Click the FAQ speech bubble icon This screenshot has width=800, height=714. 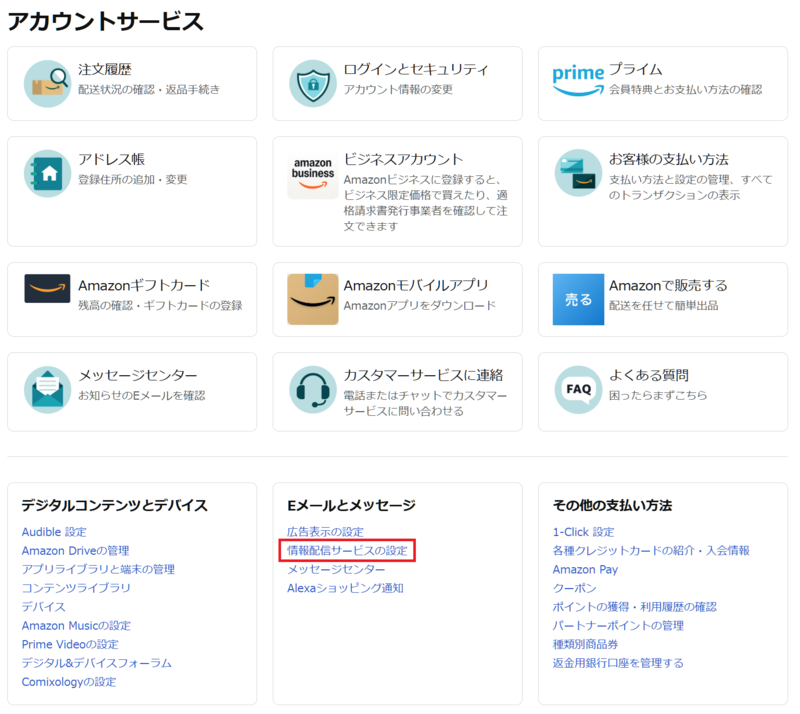pyautogui.click(x=578, y=389)
